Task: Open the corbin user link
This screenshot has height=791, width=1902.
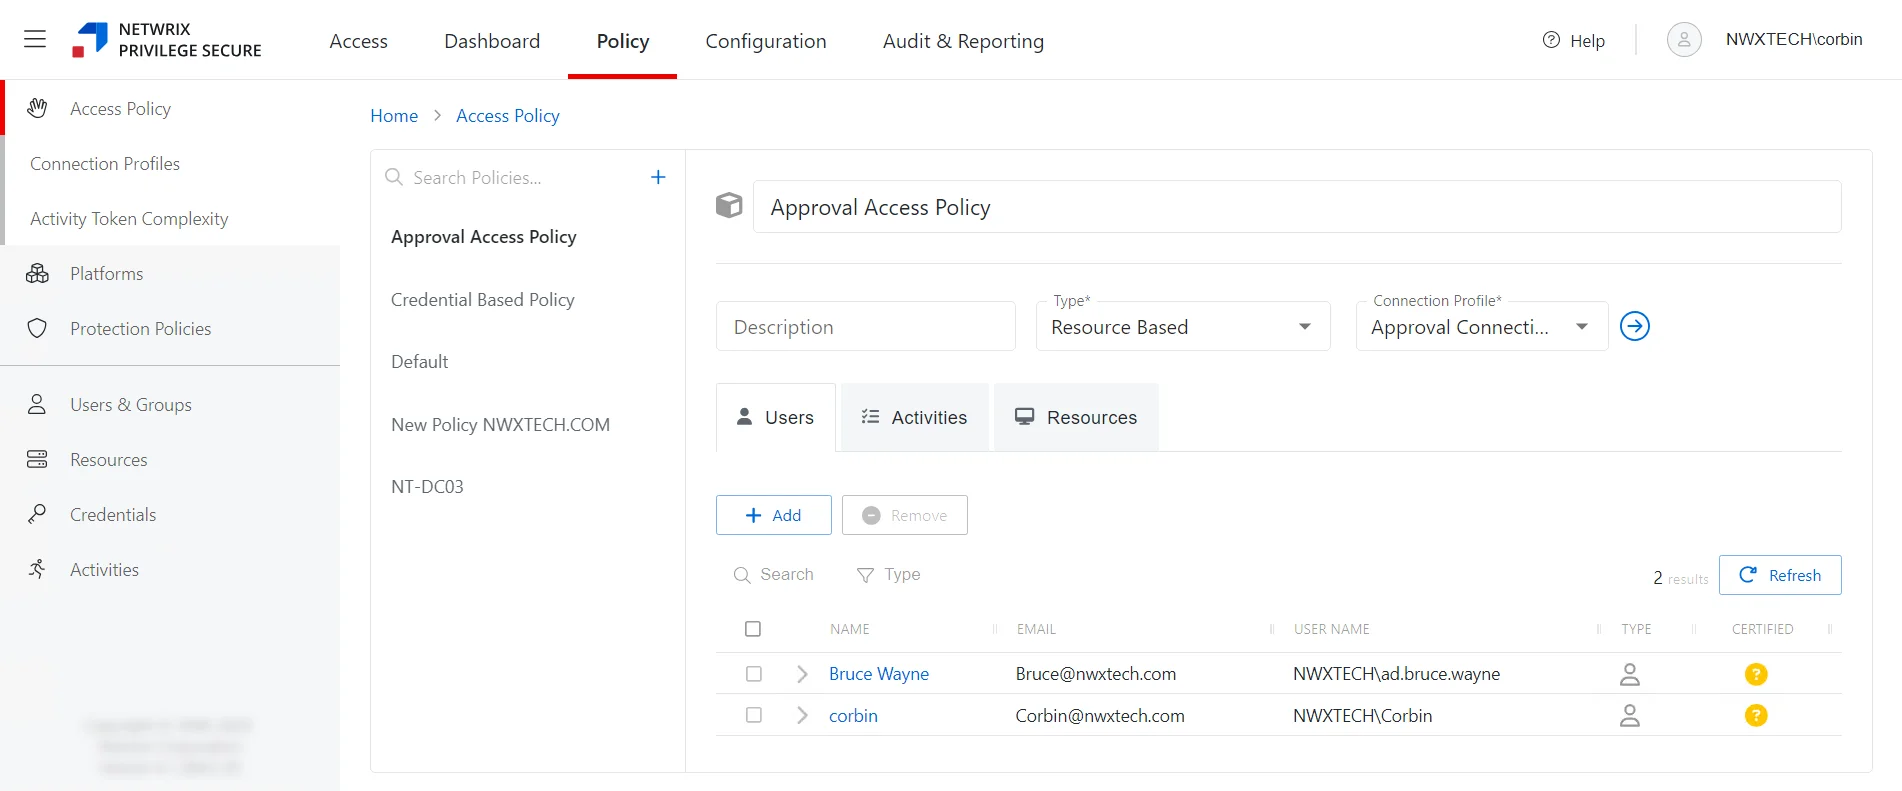Action: click(853, 716)
